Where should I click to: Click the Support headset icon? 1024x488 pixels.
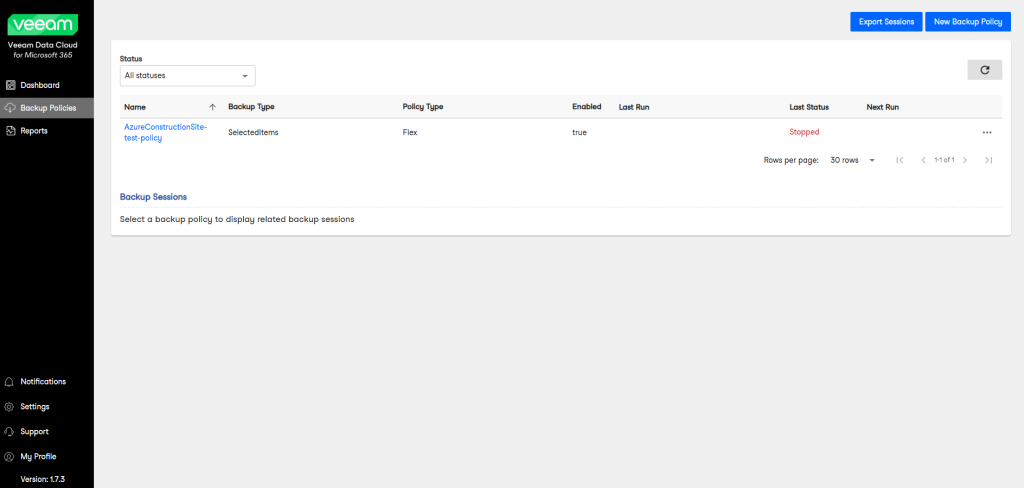tap(9, 432)
